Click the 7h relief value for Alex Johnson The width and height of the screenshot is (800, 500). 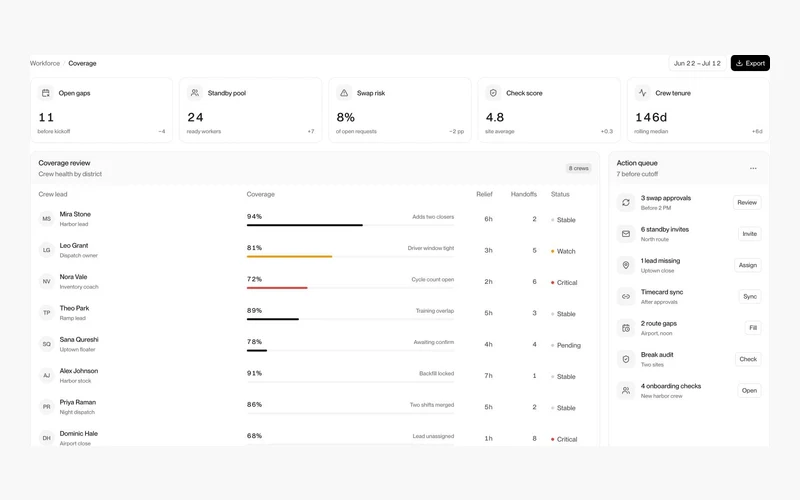[x=488, y=376]
